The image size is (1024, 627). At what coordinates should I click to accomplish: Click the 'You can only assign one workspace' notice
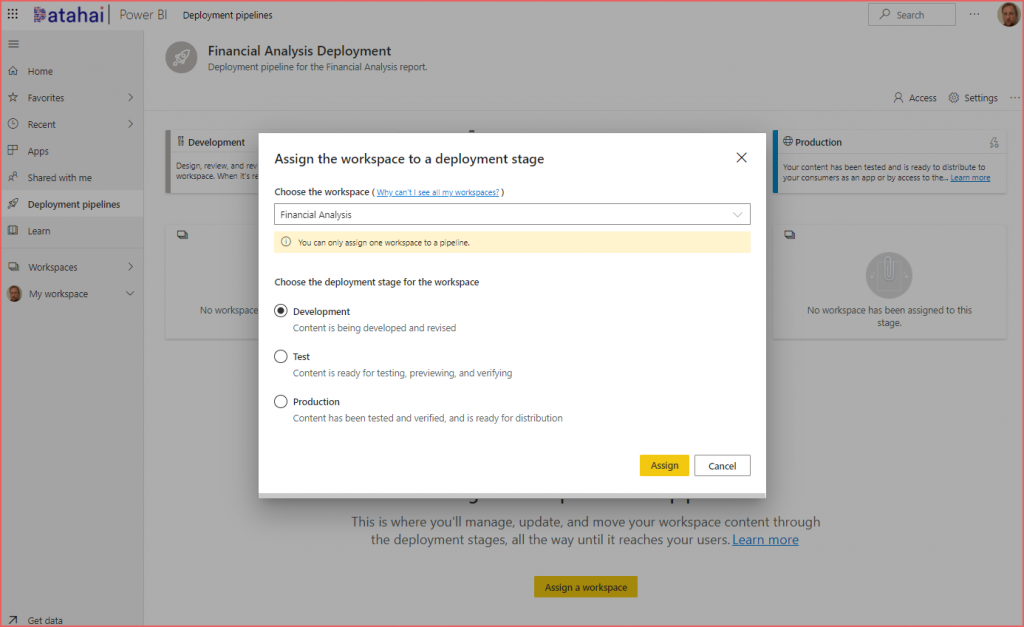512,242
